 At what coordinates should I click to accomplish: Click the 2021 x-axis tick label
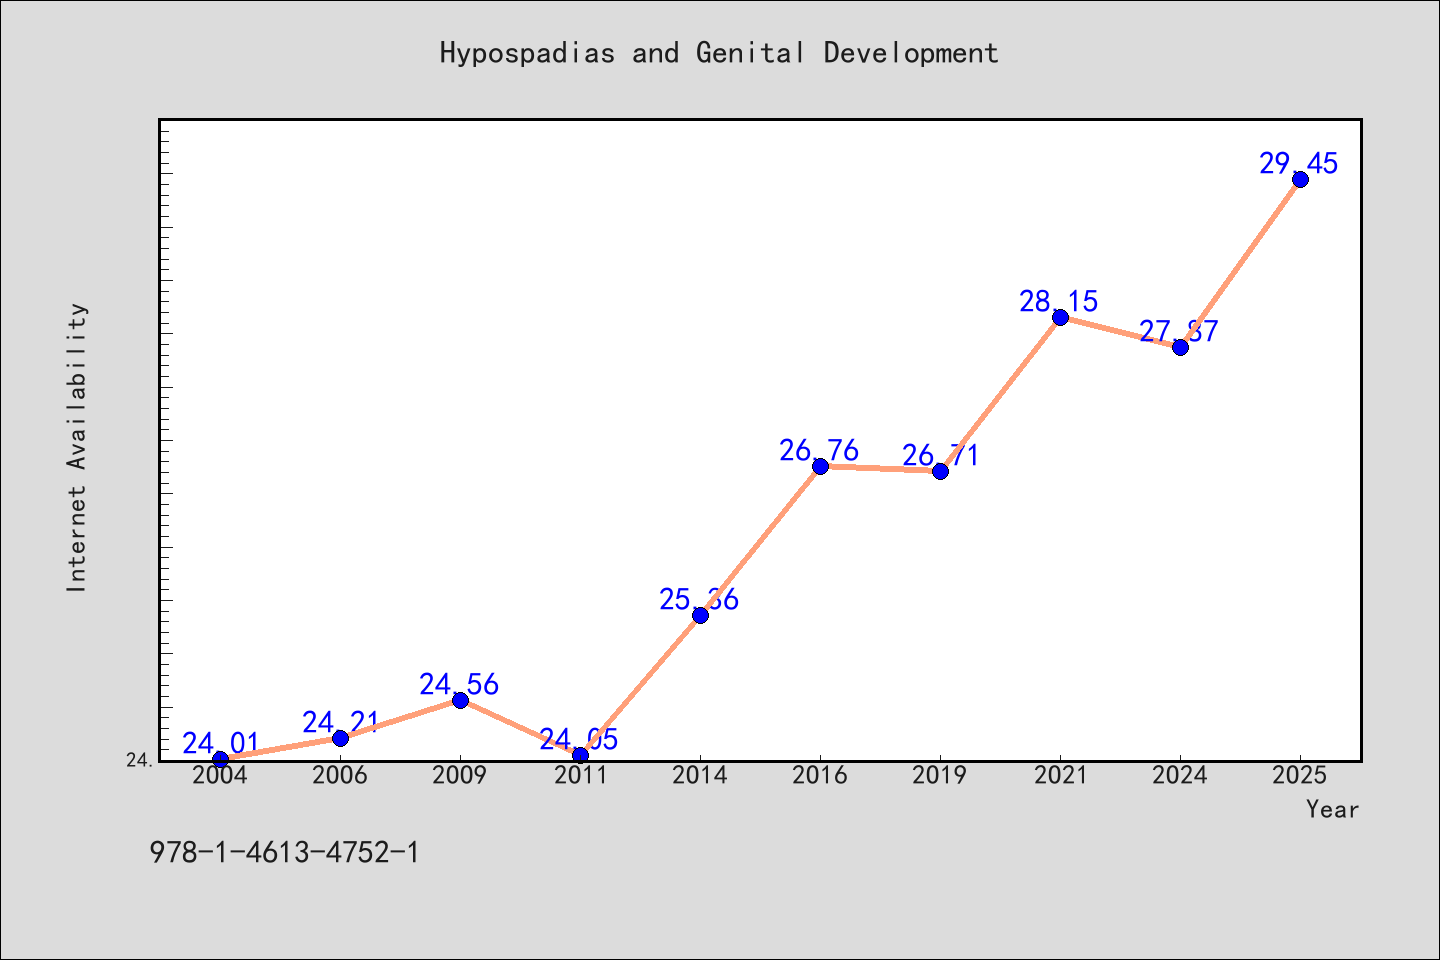1060,776
